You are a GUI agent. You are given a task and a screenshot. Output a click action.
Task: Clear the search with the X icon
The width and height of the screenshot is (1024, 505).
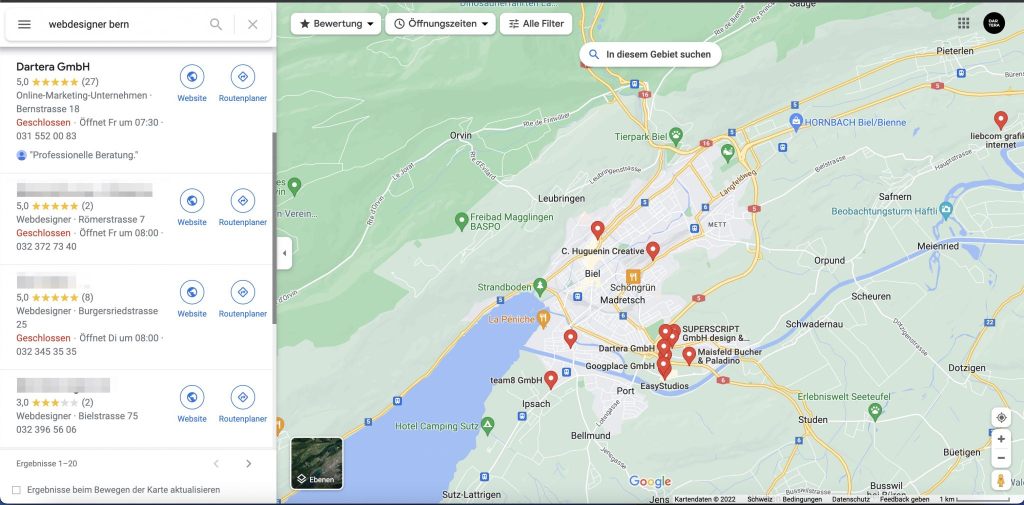253,24
